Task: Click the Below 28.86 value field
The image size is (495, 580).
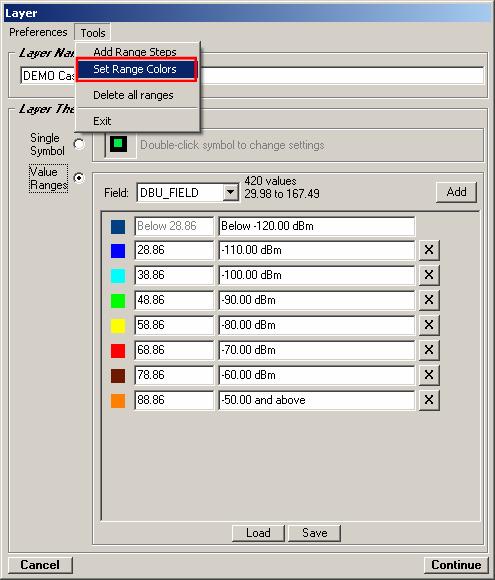Action: (174, 226)
